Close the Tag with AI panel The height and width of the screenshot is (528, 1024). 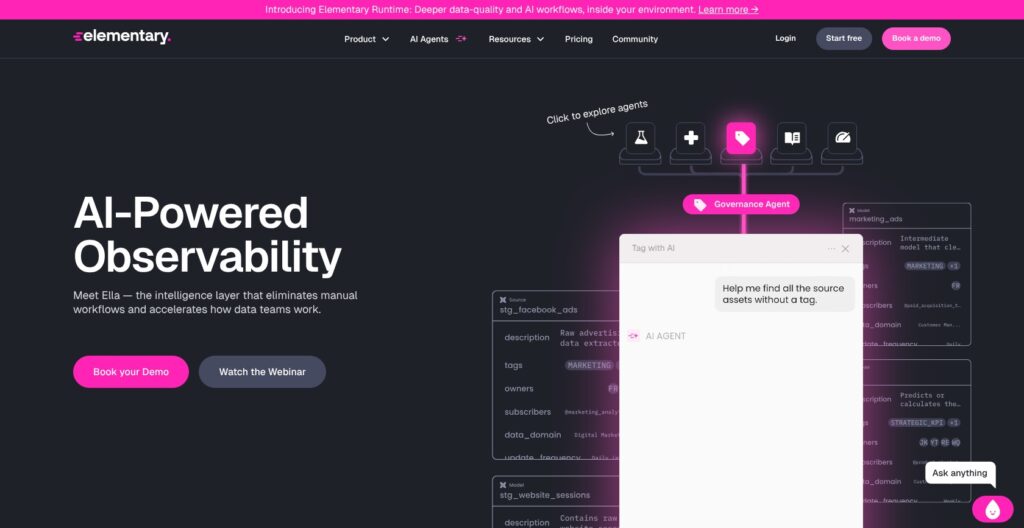tap(846, 249)
